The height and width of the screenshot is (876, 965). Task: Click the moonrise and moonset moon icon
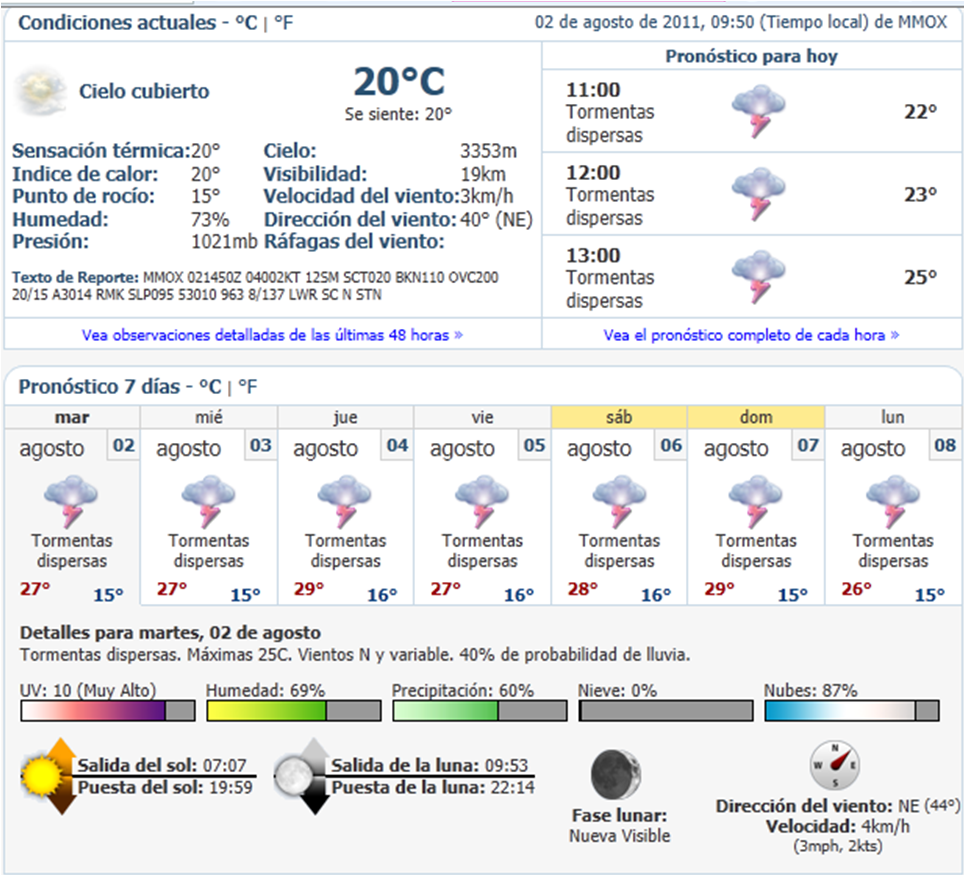tap(300, 776)
